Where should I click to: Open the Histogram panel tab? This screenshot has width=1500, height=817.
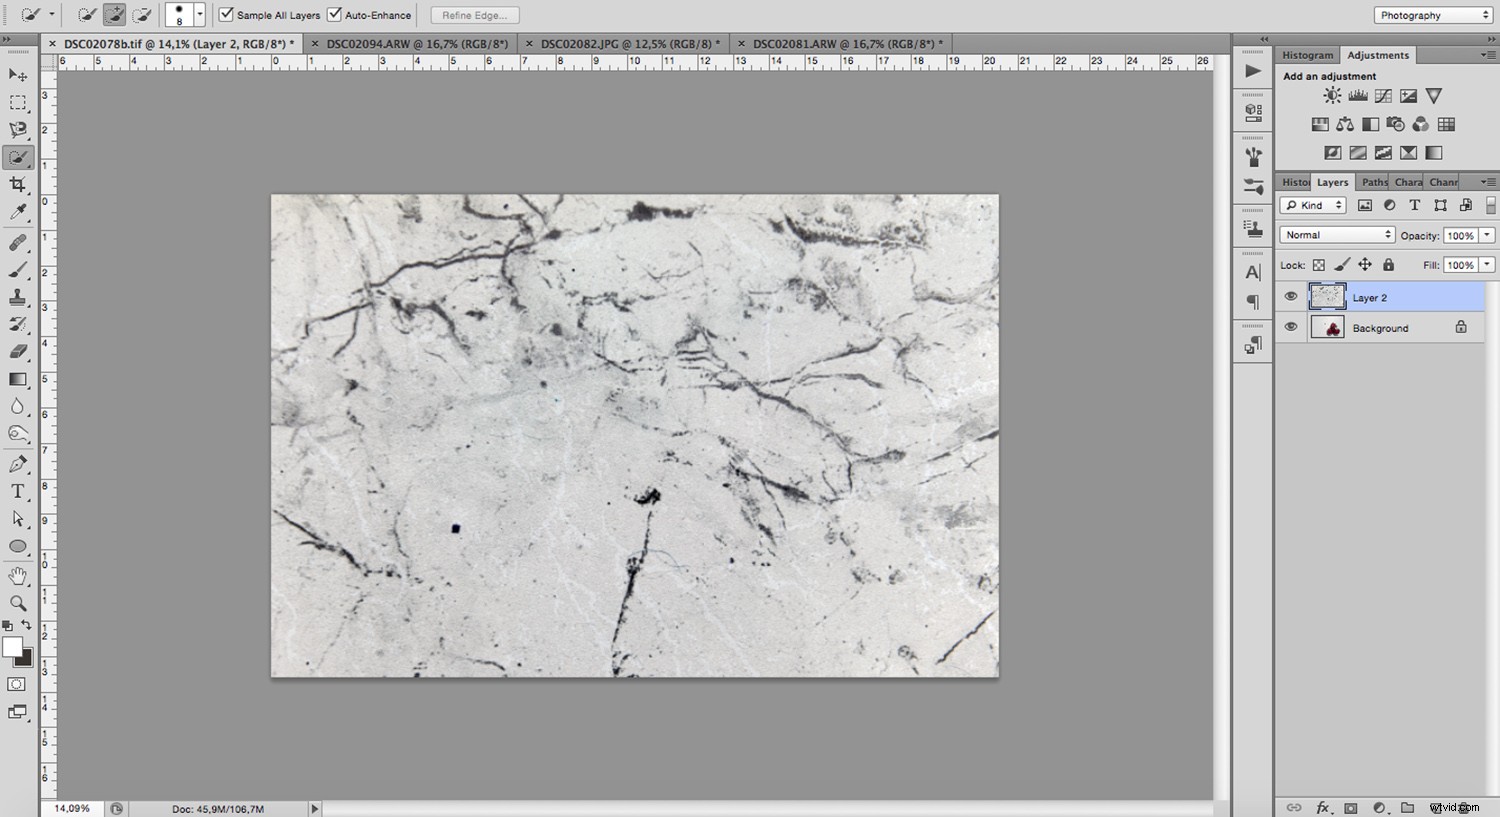pos(1307,54)
